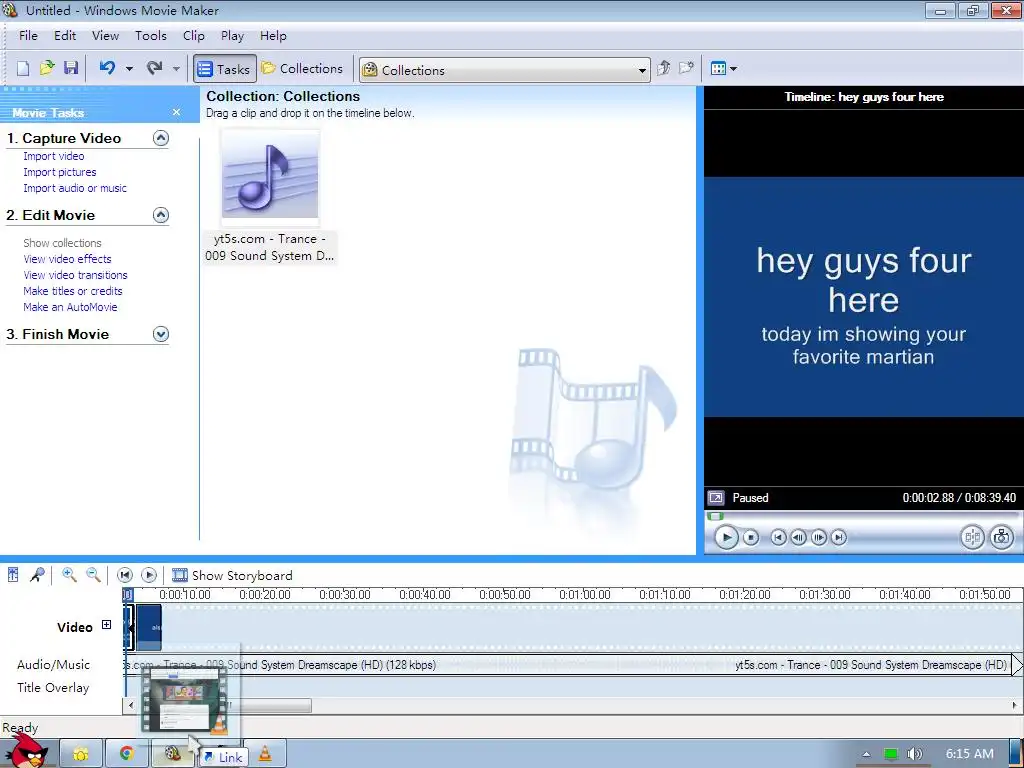Toggle the Collections pane button

click(302, 69)
